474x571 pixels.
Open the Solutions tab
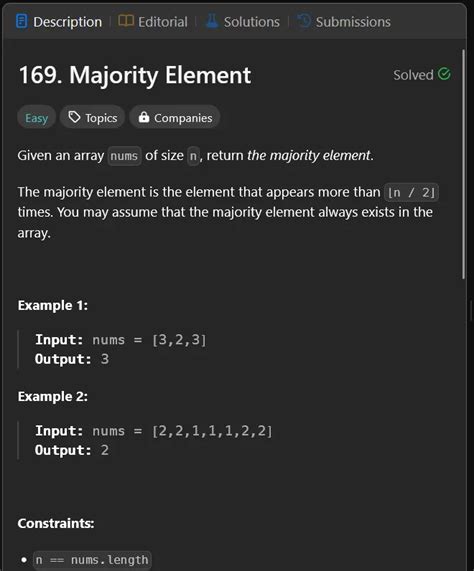243,21
